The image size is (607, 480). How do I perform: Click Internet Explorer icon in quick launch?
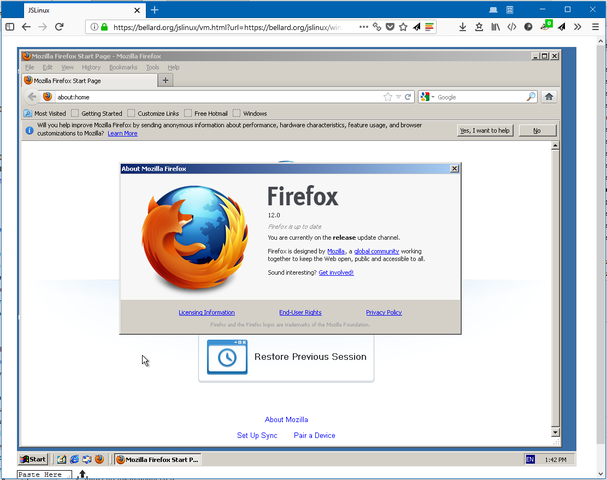click(x=74, y=459)
